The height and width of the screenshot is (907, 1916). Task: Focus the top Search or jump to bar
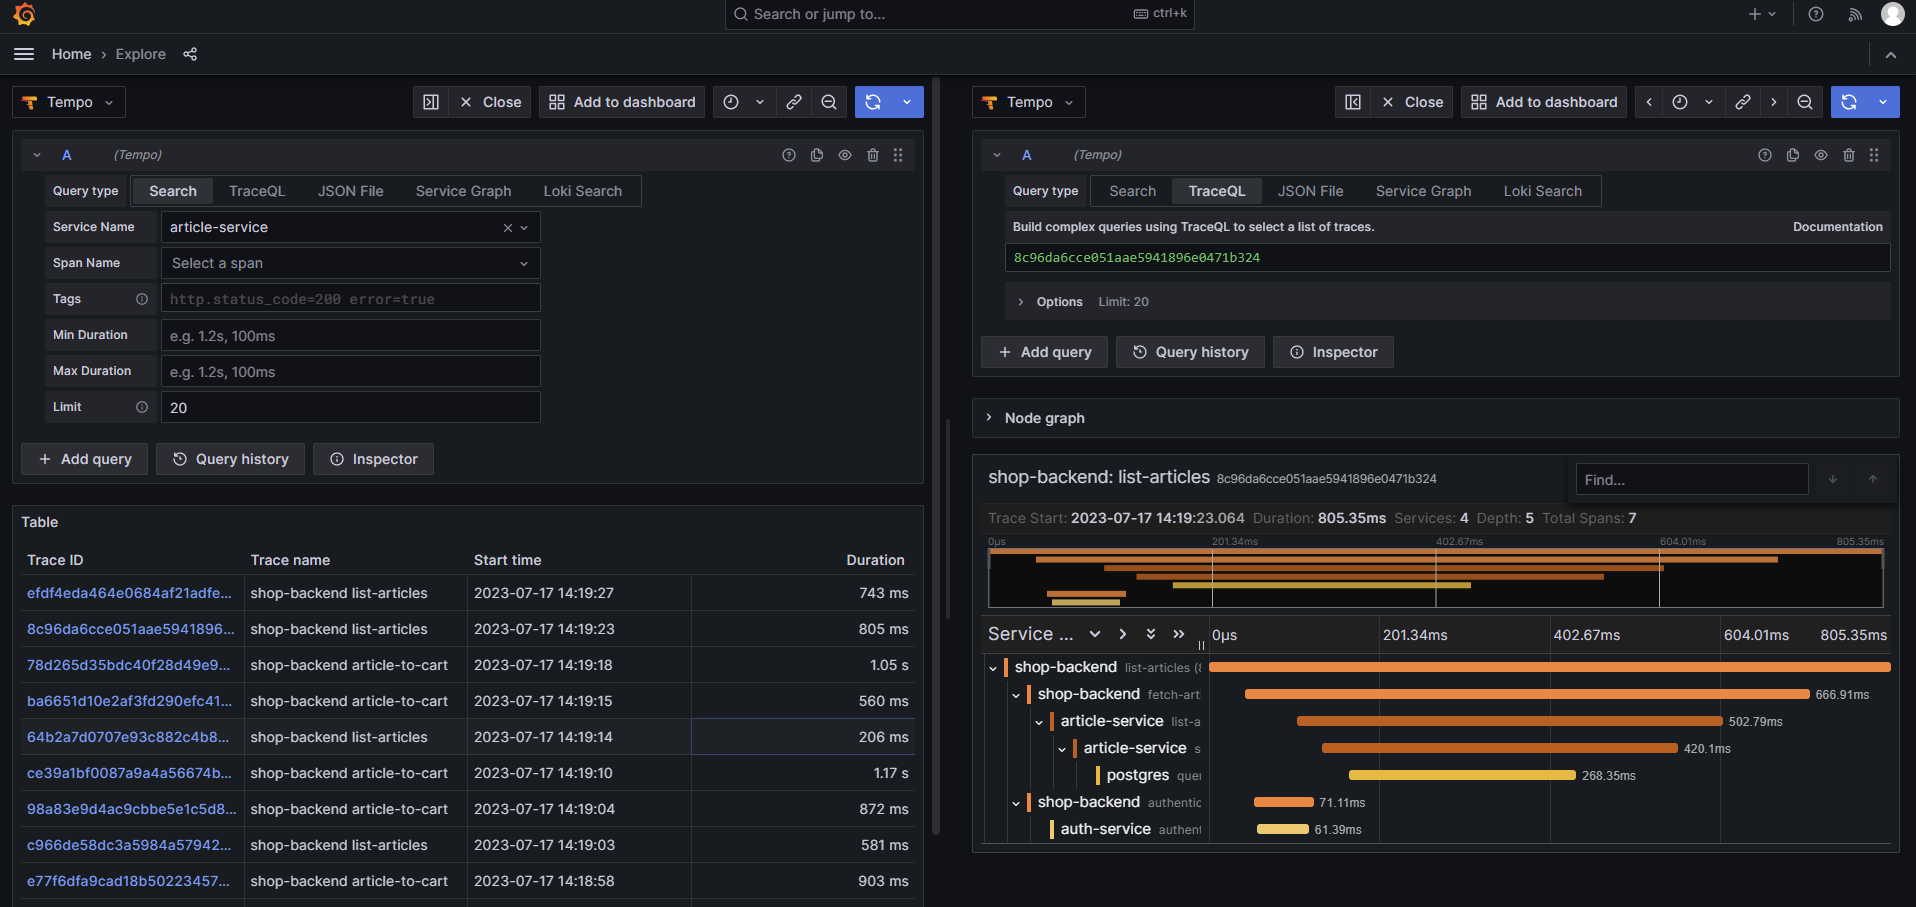(x=959, y=14)
